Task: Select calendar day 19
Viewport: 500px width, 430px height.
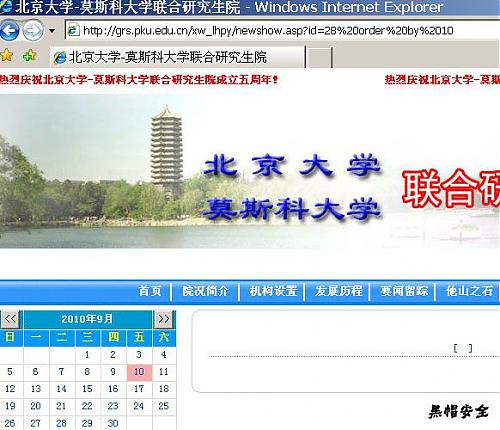Action: click(x=10, y=406)
